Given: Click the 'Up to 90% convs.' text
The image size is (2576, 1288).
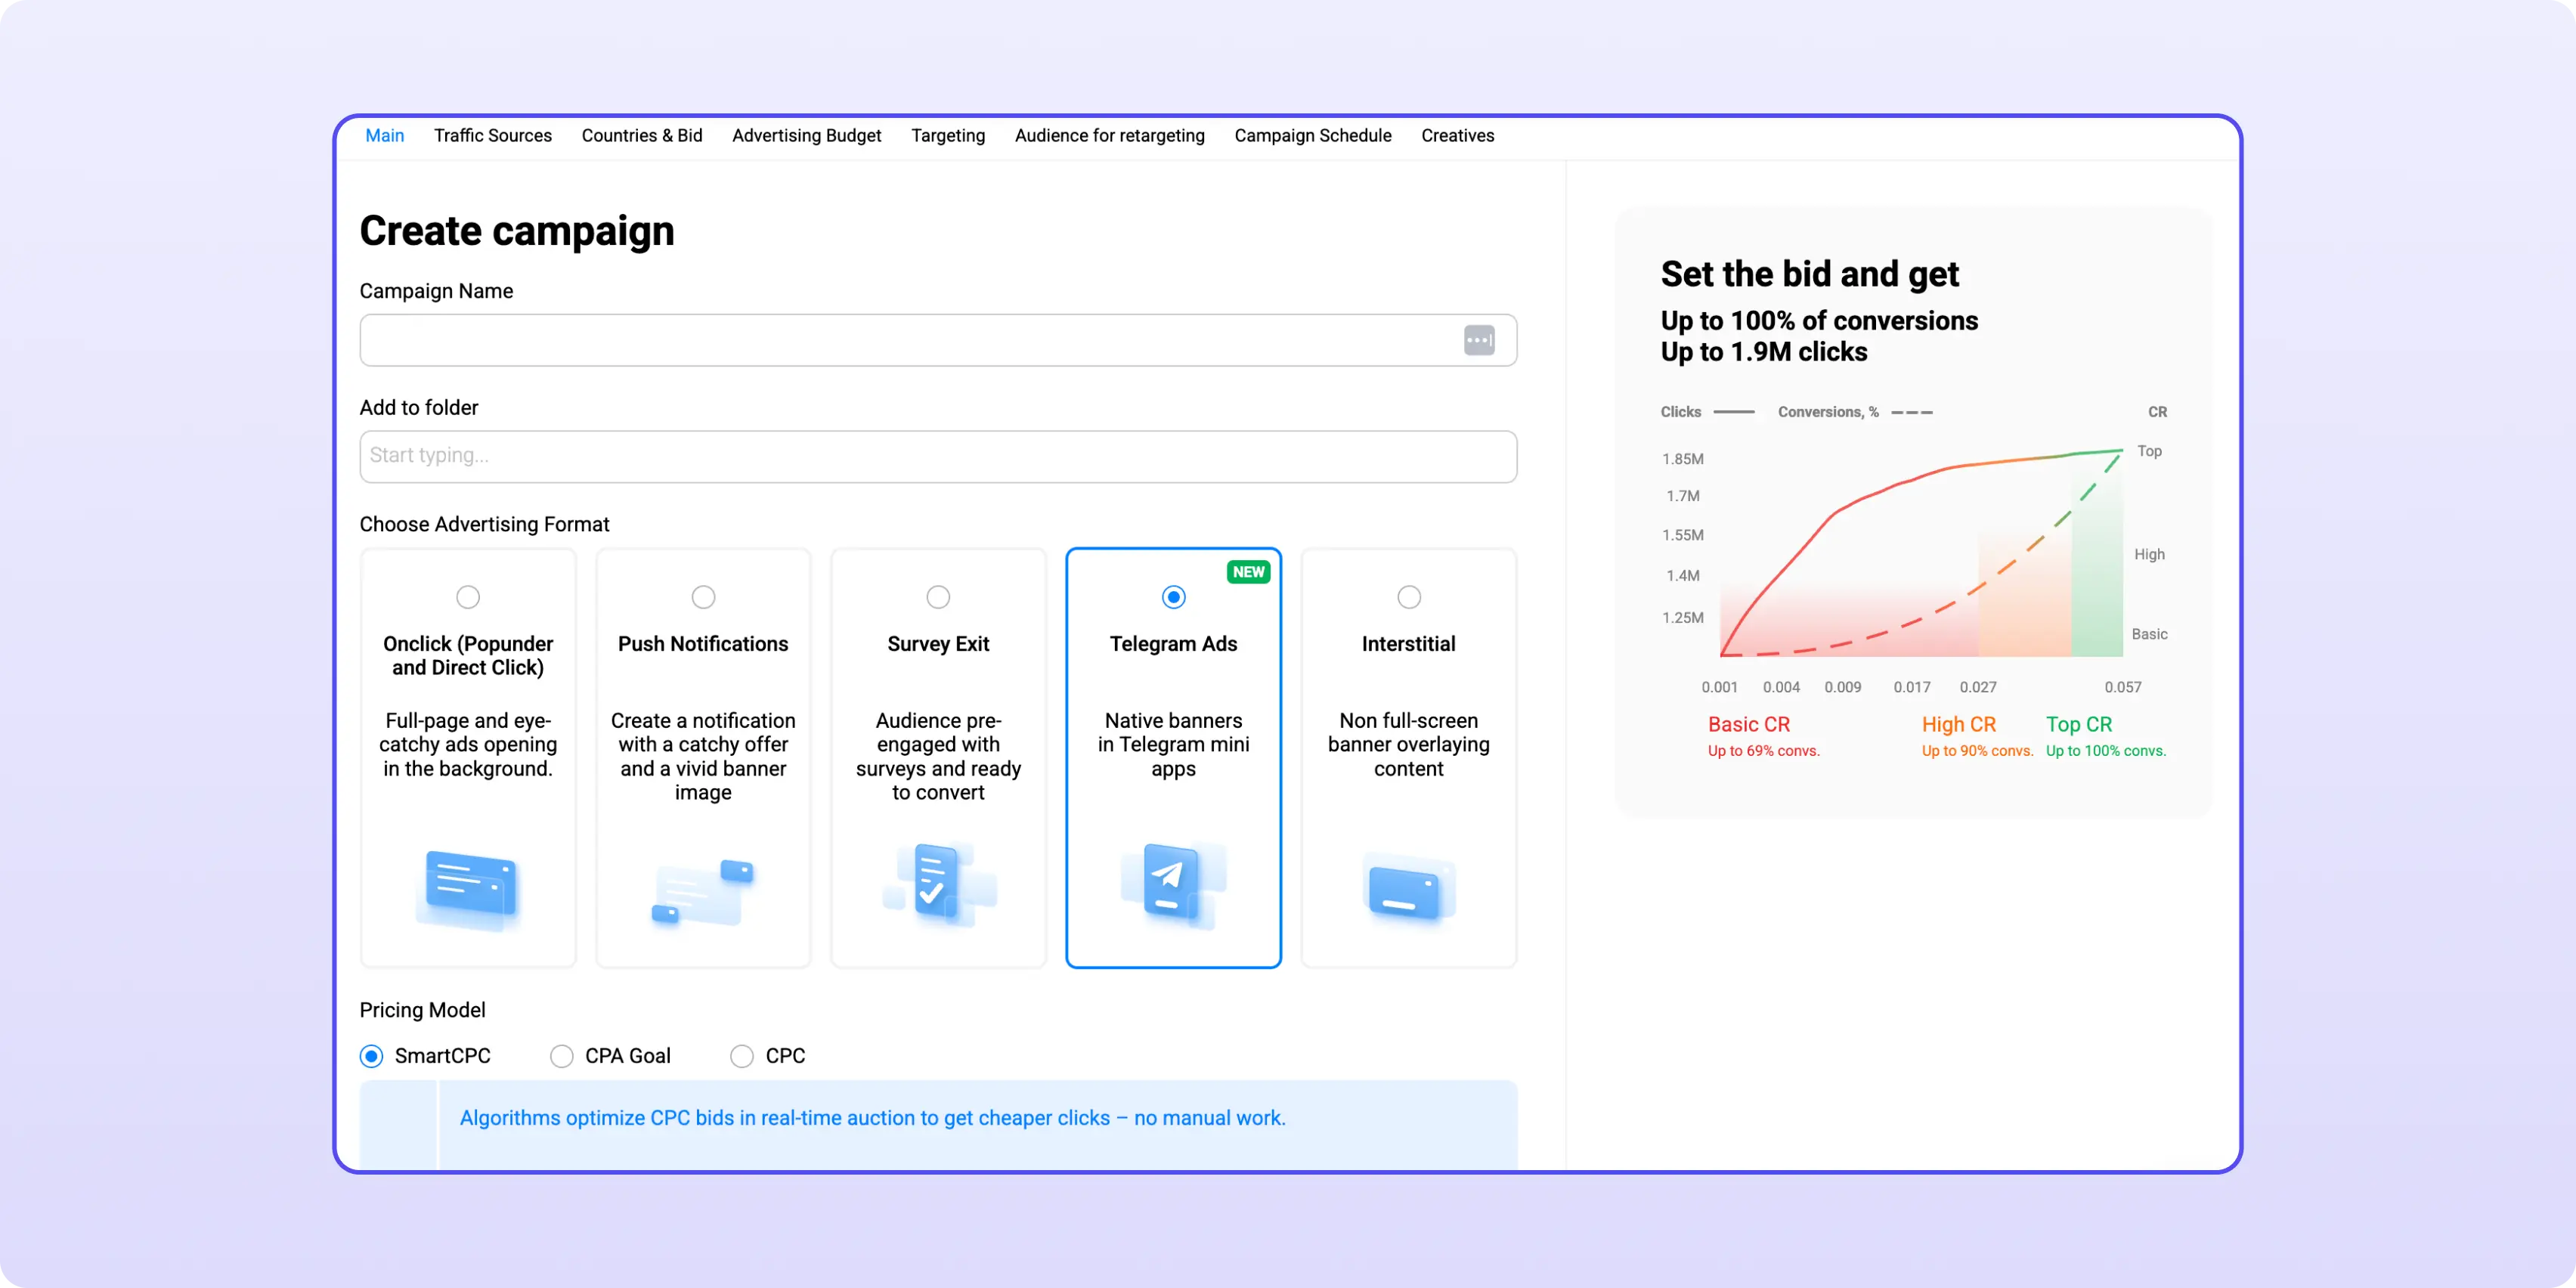Looking at the screenshot, I should click(x=1977, y=751).
